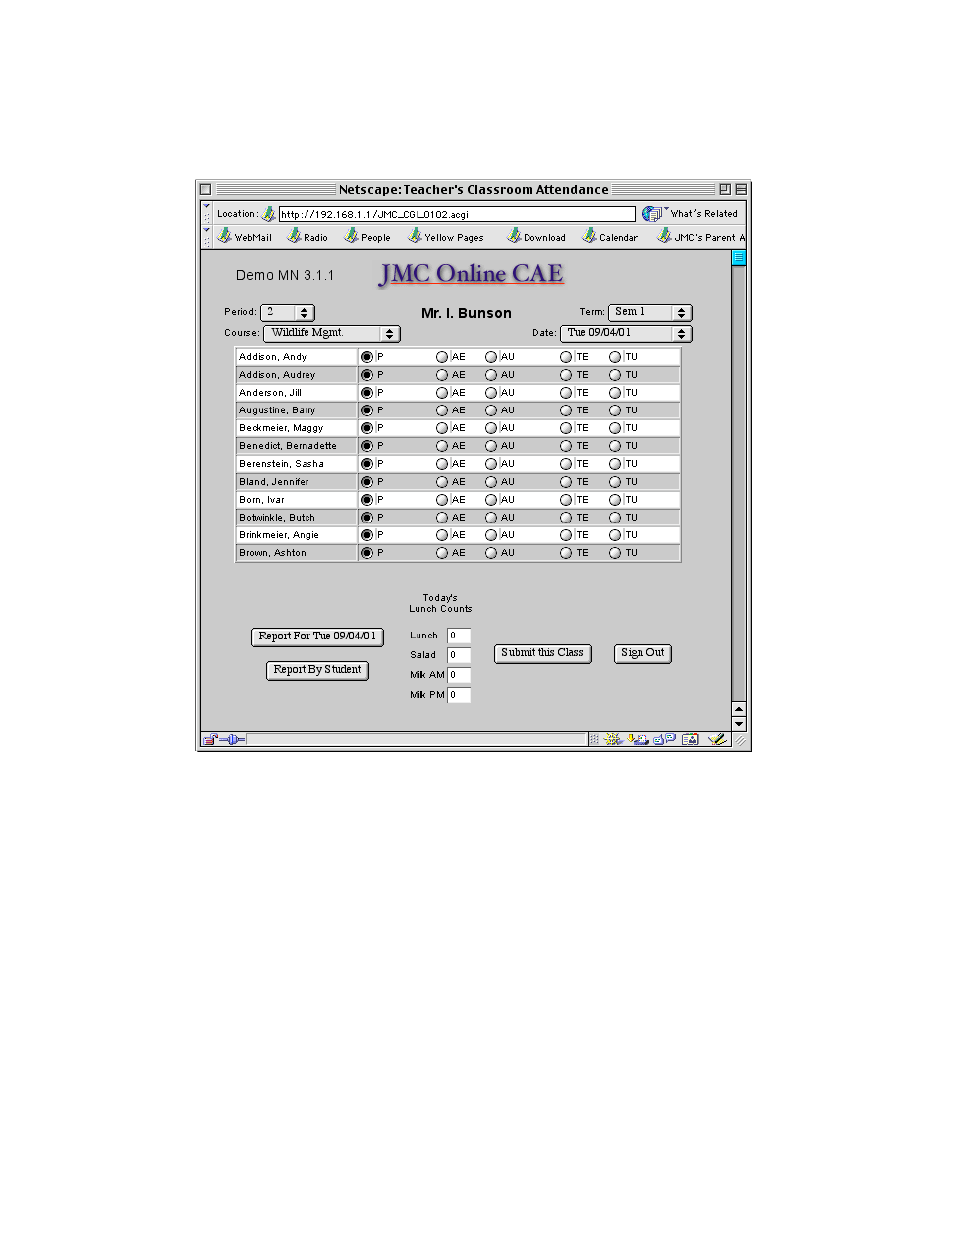Mark Botwinkle, Butch as AE
Screen dimensions: 954x1235
[x=442, y=518]
